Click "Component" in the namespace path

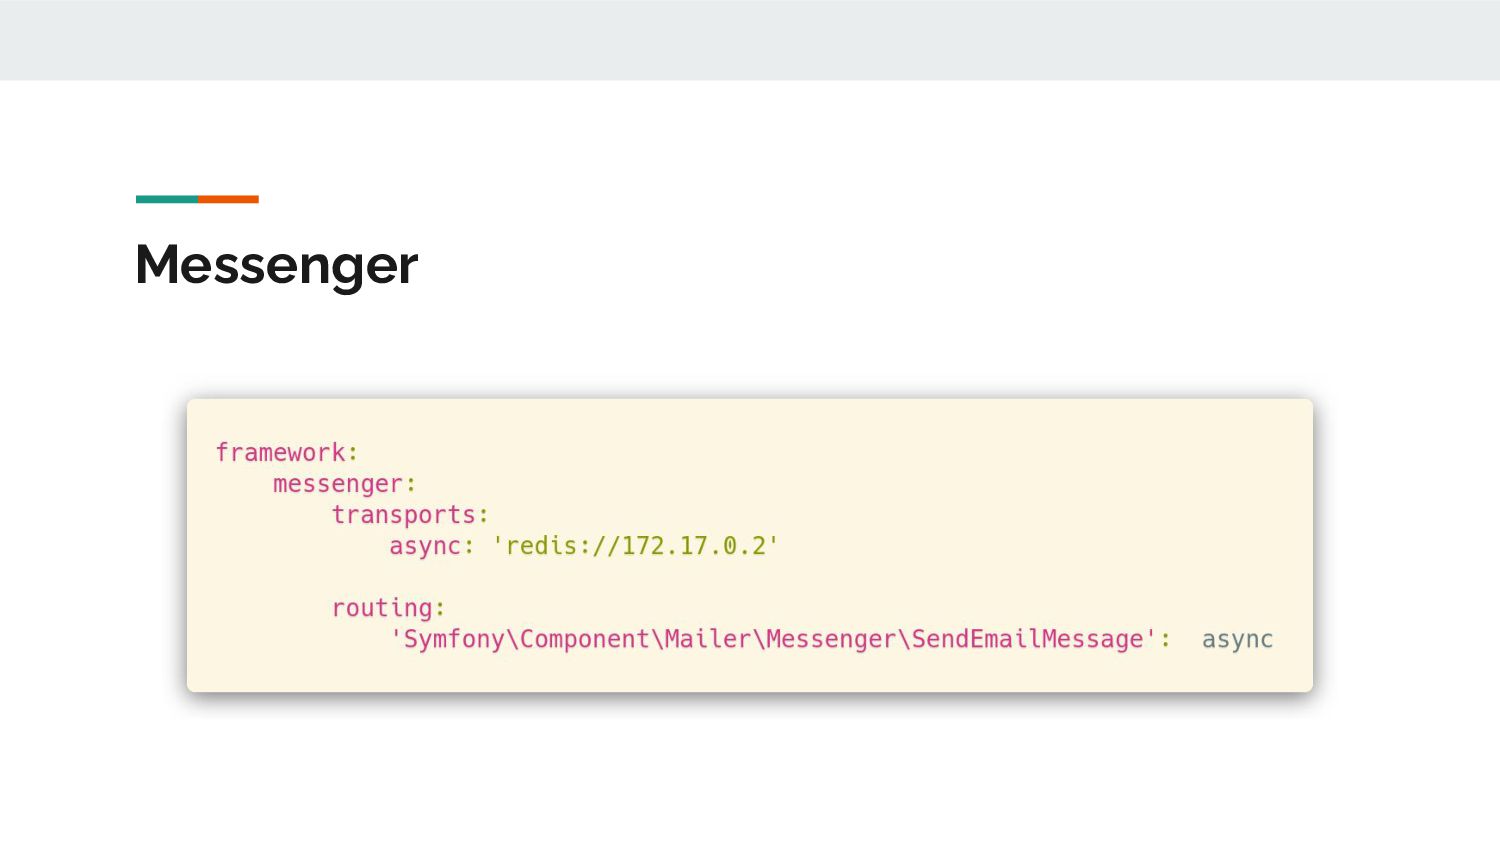[585, 639]
